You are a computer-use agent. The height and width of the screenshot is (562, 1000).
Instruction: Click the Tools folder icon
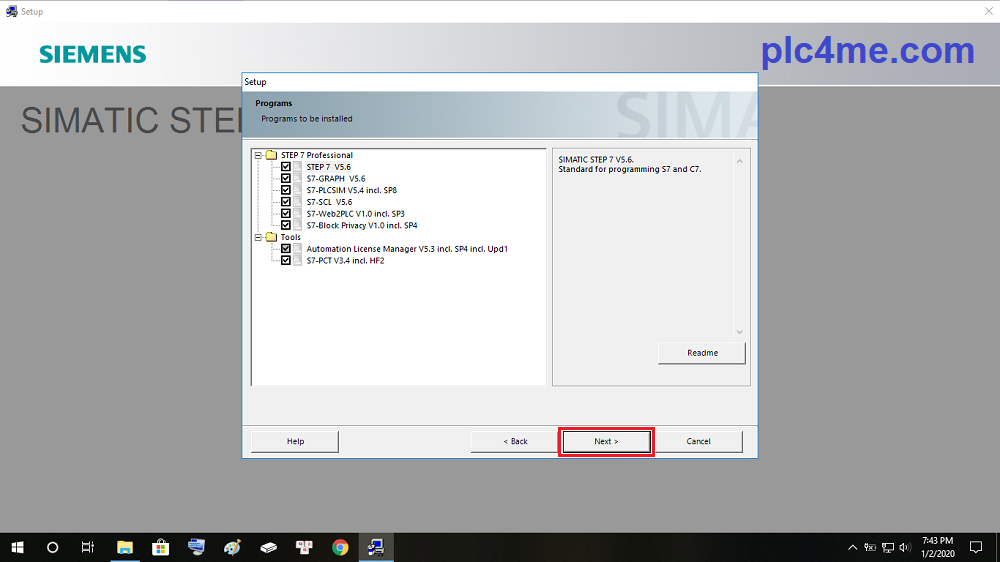pos(271,237)
